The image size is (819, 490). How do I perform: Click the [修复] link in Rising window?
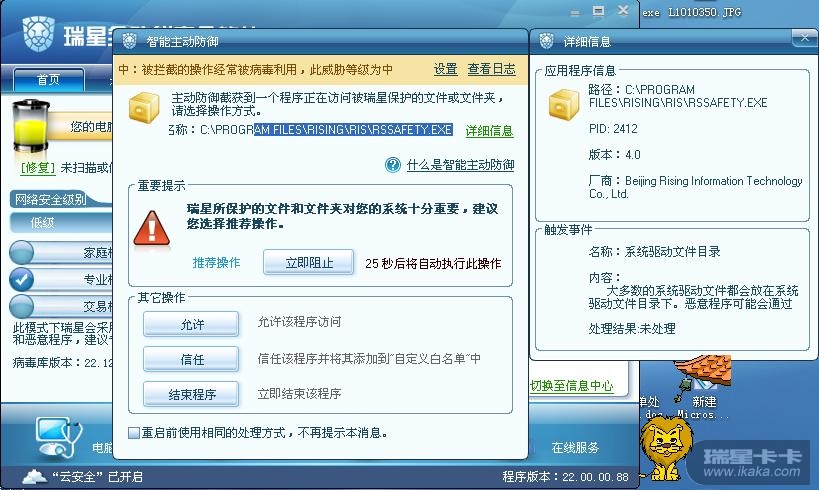point(38,168)
